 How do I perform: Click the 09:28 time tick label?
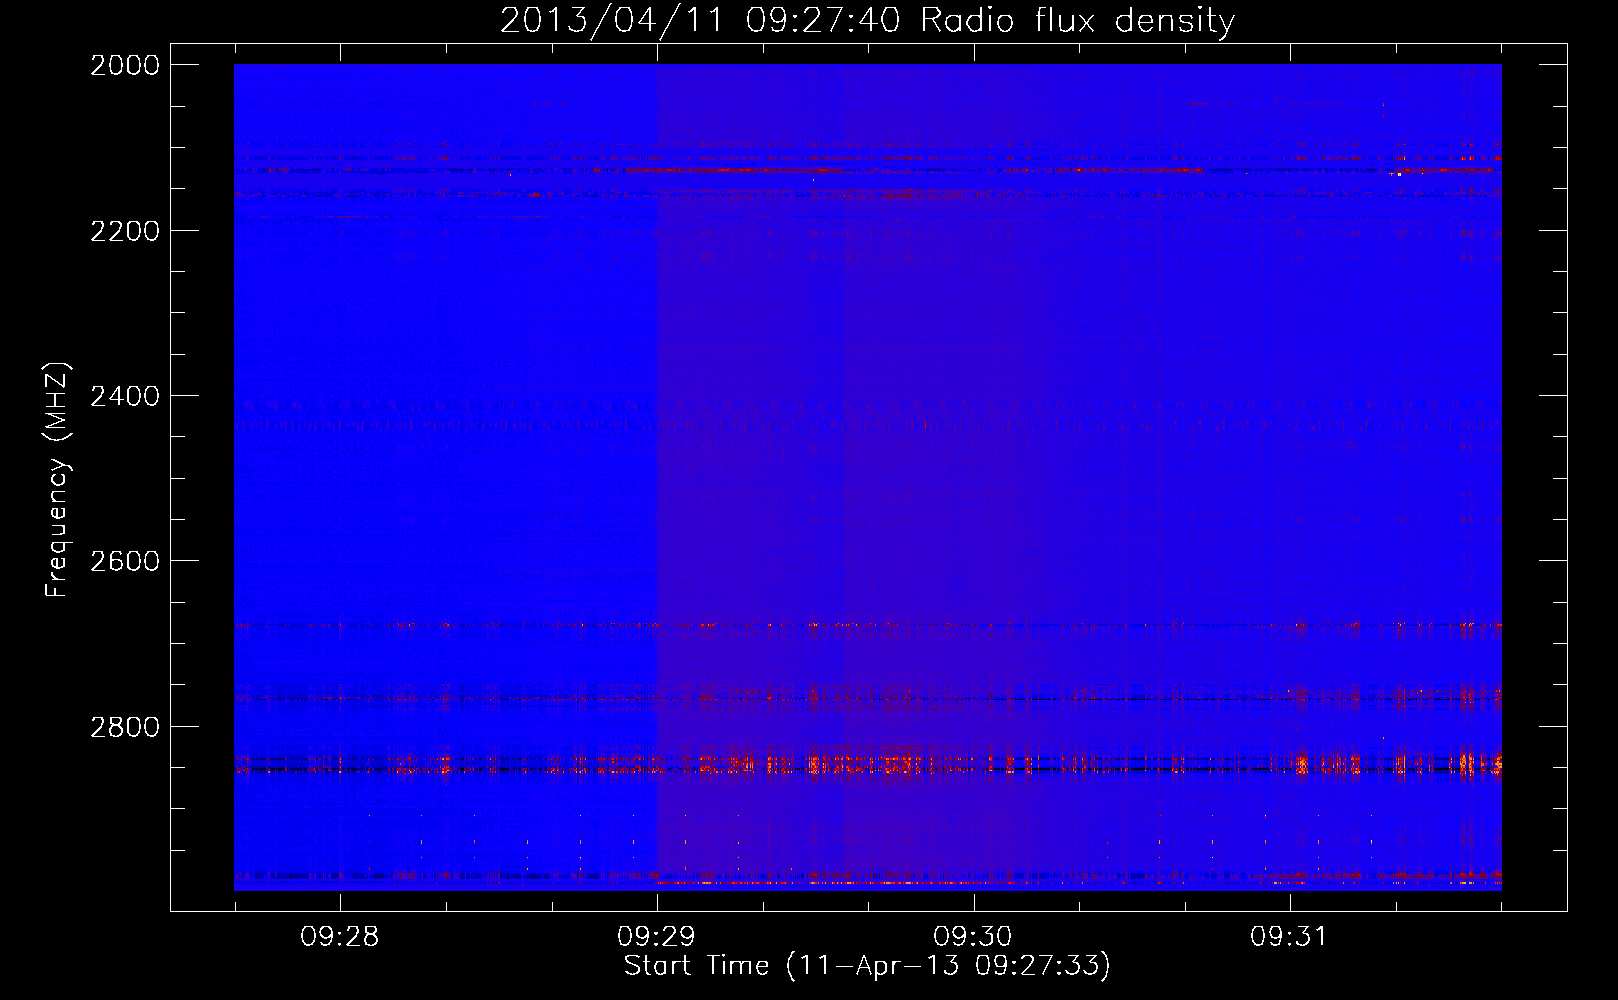pos(340,937)
